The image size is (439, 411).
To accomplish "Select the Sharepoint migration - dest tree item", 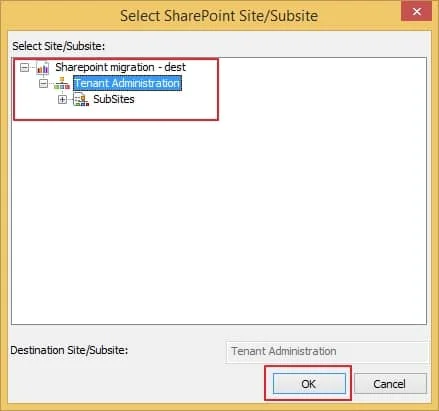I will pyautogui.click(x=120, y=67).
